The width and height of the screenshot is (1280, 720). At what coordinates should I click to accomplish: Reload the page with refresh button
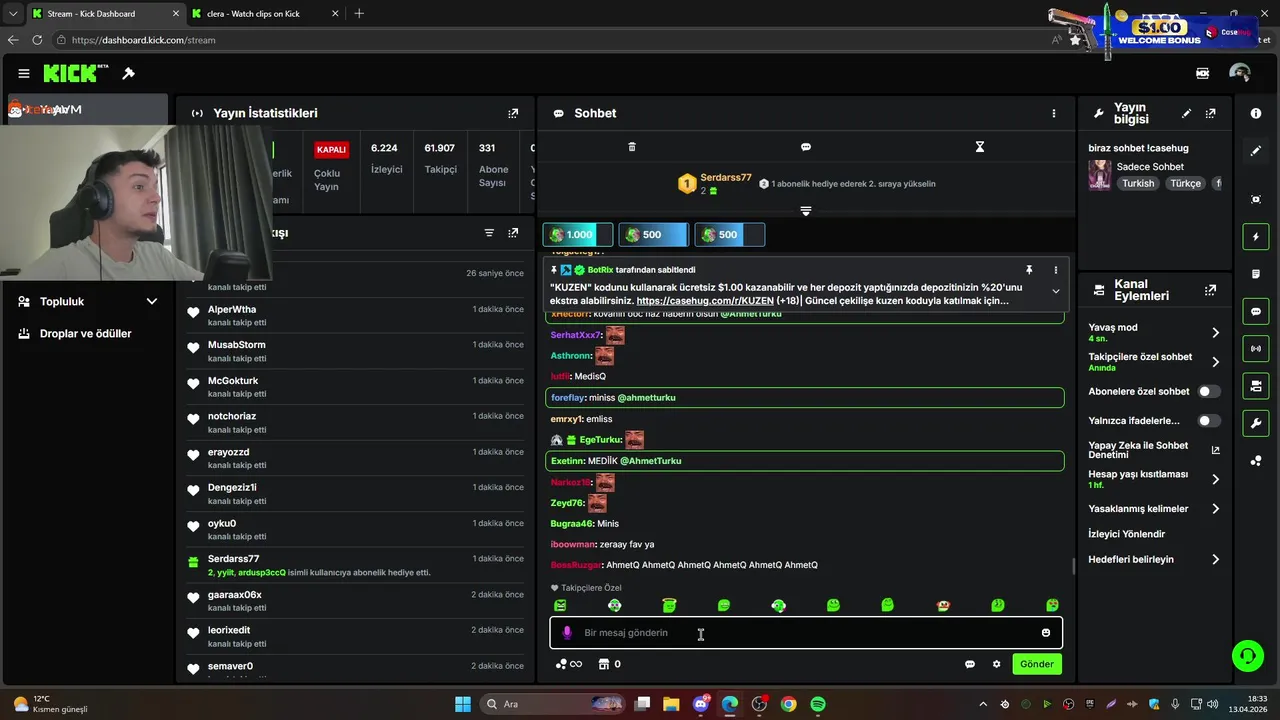coord(37,40)
